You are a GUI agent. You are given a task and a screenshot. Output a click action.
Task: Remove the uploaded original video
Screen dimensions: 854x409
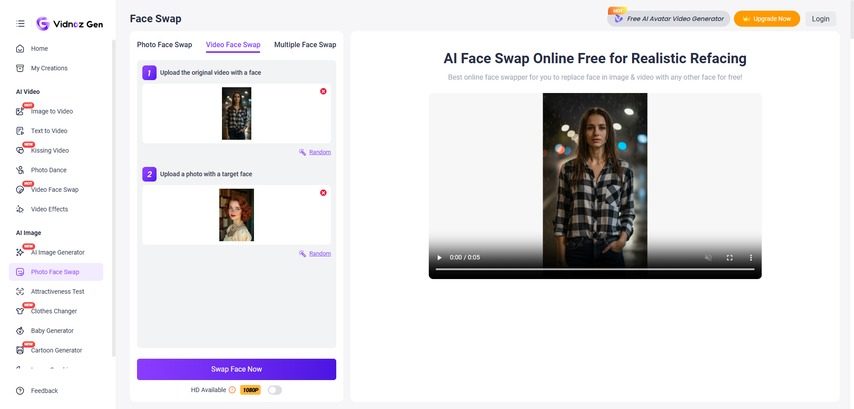[x=323, y=91]
